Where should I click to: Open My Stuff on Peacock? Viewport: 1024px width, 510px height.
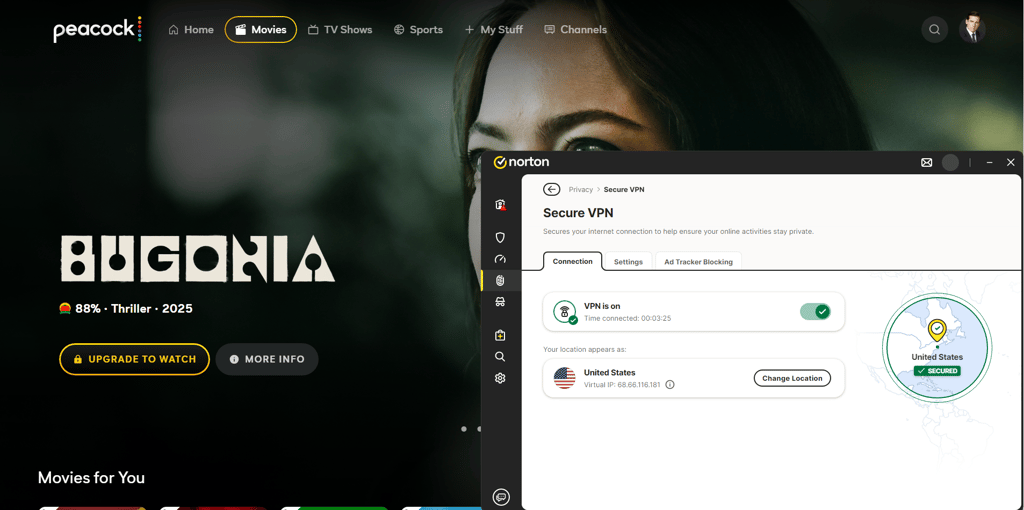pyautogui.click(x=493, y=29)
